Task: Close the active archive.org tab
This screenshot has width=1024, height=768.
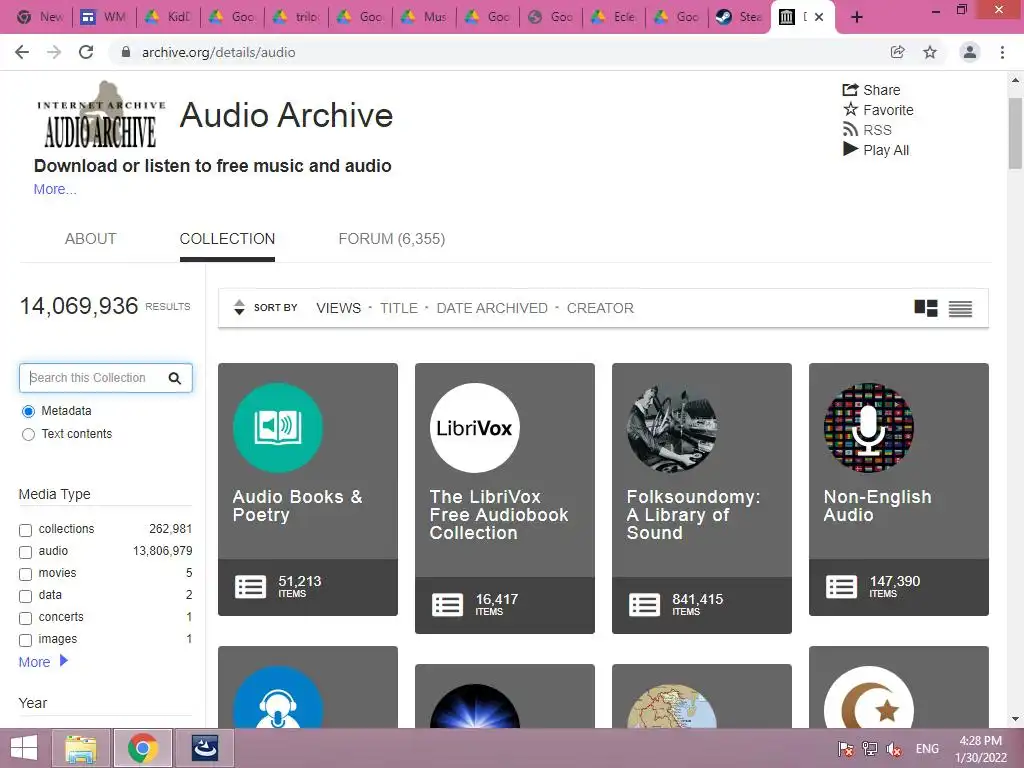Action: pos(819,18)
